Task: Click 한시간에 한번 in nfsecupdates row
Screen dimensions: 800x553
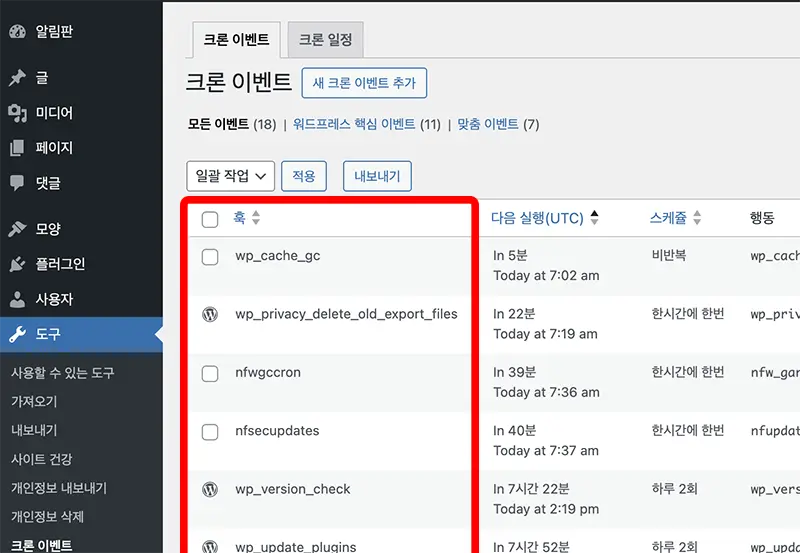Action: tap(688, 431)
